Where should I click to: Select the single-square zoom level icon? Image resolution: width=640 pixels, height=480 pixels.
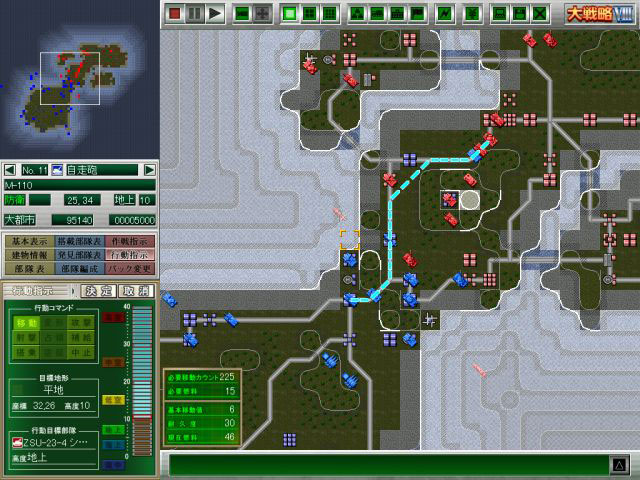[290, 14]
